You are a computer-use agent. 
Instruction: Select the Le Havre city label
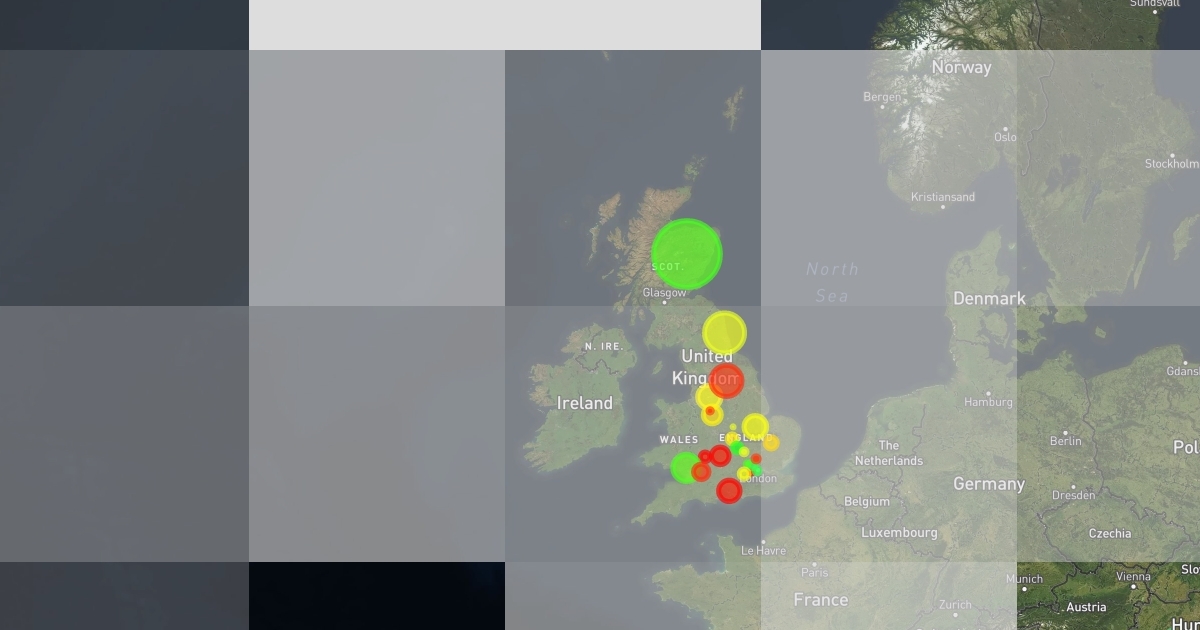[x=763, y=551]
